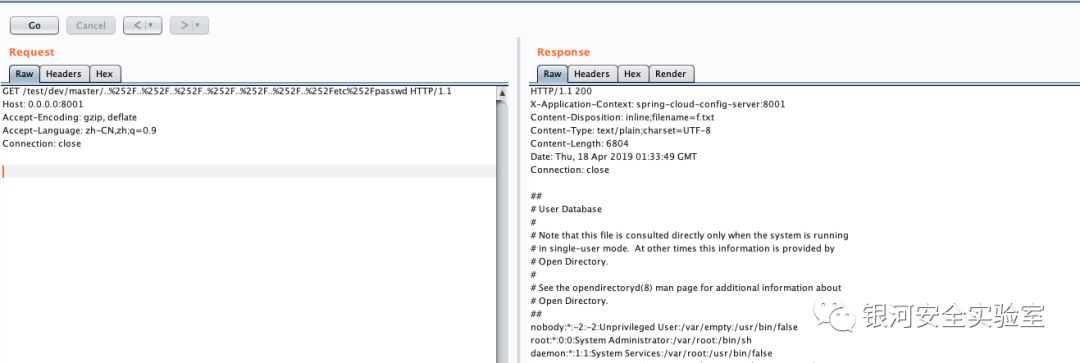This screenshot has width=1080, height=363.
Task: Click the Accept-Language: zh-CN line
Action: (x=79, y=130)
